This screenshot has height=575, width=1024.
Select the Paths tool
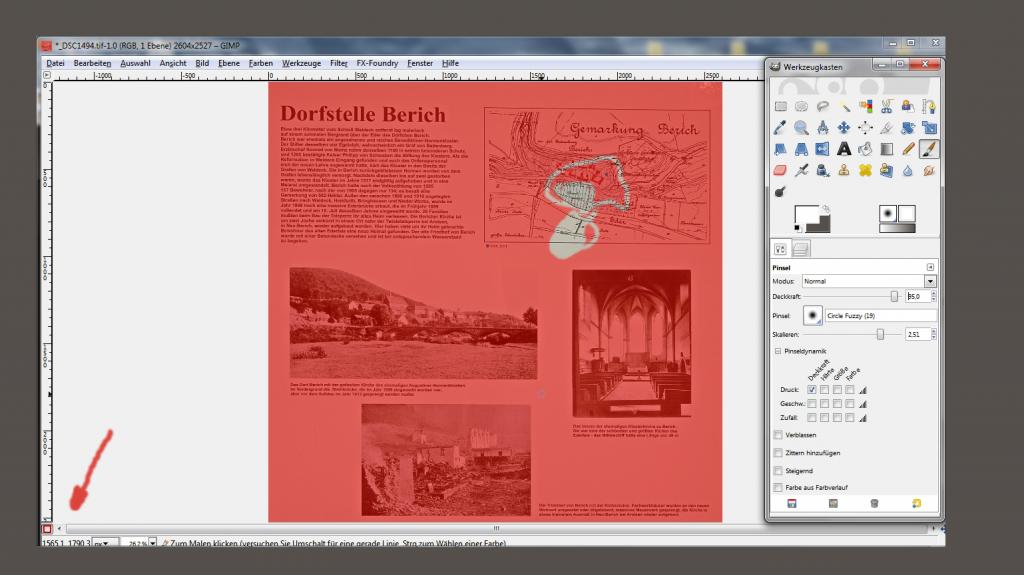click(929, 107)
